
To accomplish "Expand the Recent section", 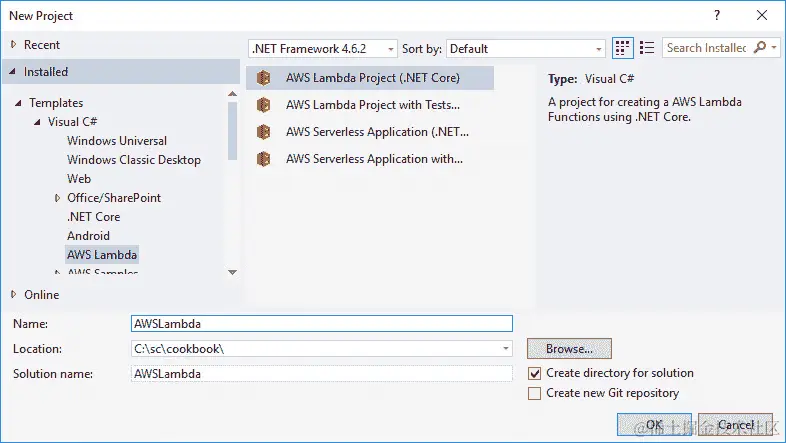I will [x=14, y=45].
